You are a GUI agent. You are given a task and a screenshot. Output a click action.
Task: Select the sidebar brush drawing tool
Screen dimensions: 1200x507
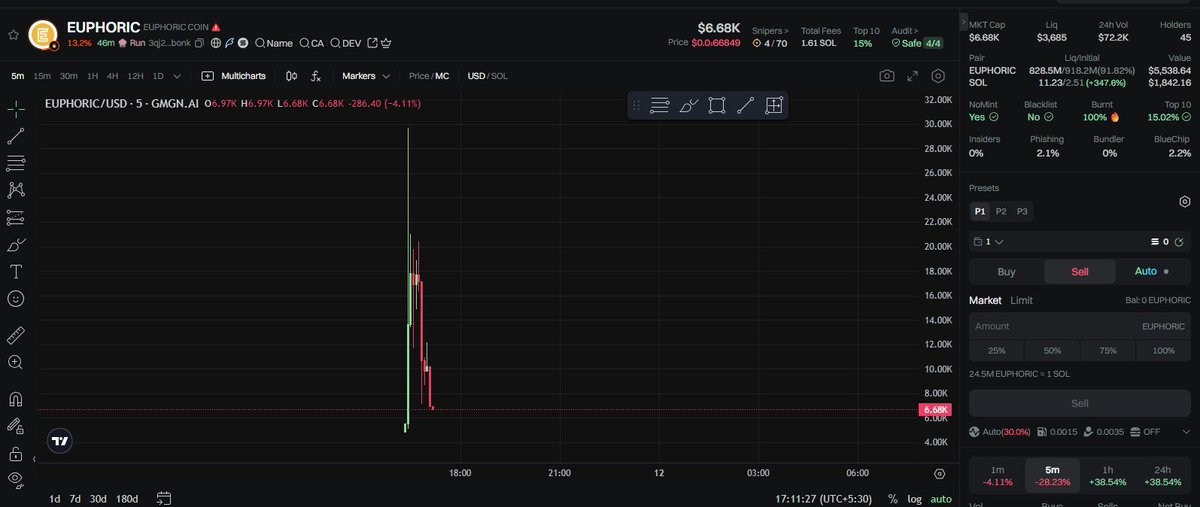click(16, 245)
